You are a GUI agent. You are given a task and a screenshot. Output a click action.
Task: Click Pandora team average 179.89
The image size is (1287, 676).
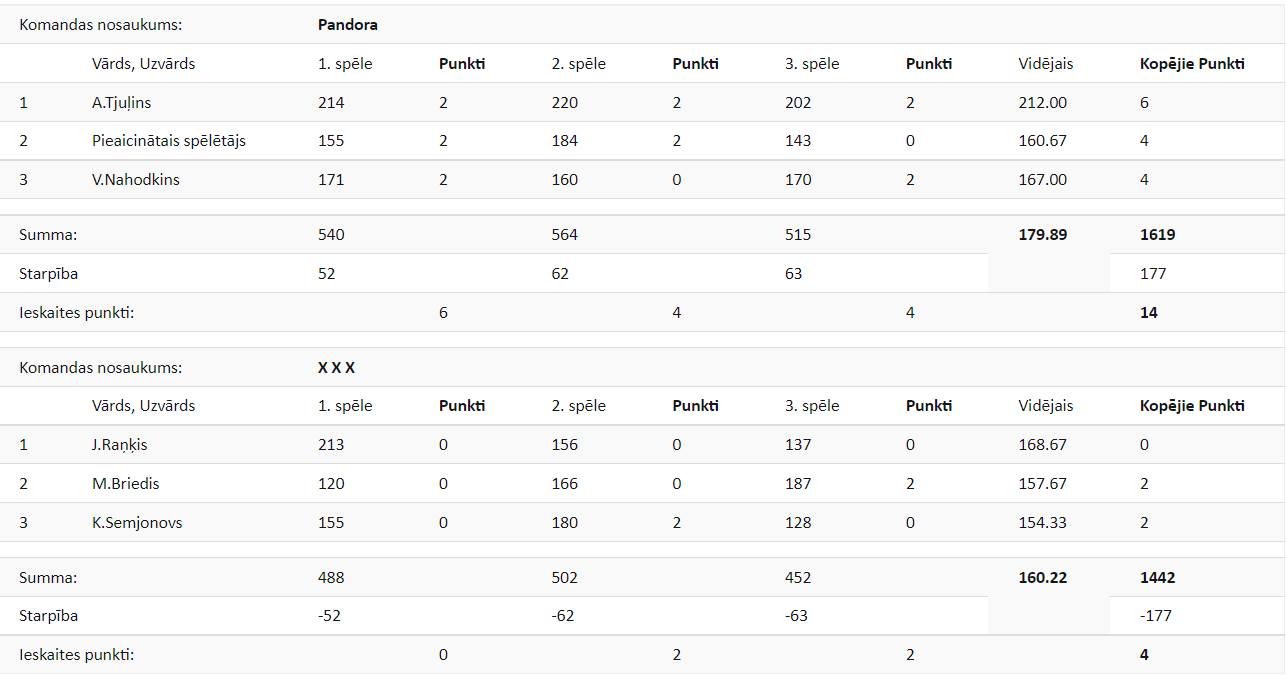tap(1042, 235)
